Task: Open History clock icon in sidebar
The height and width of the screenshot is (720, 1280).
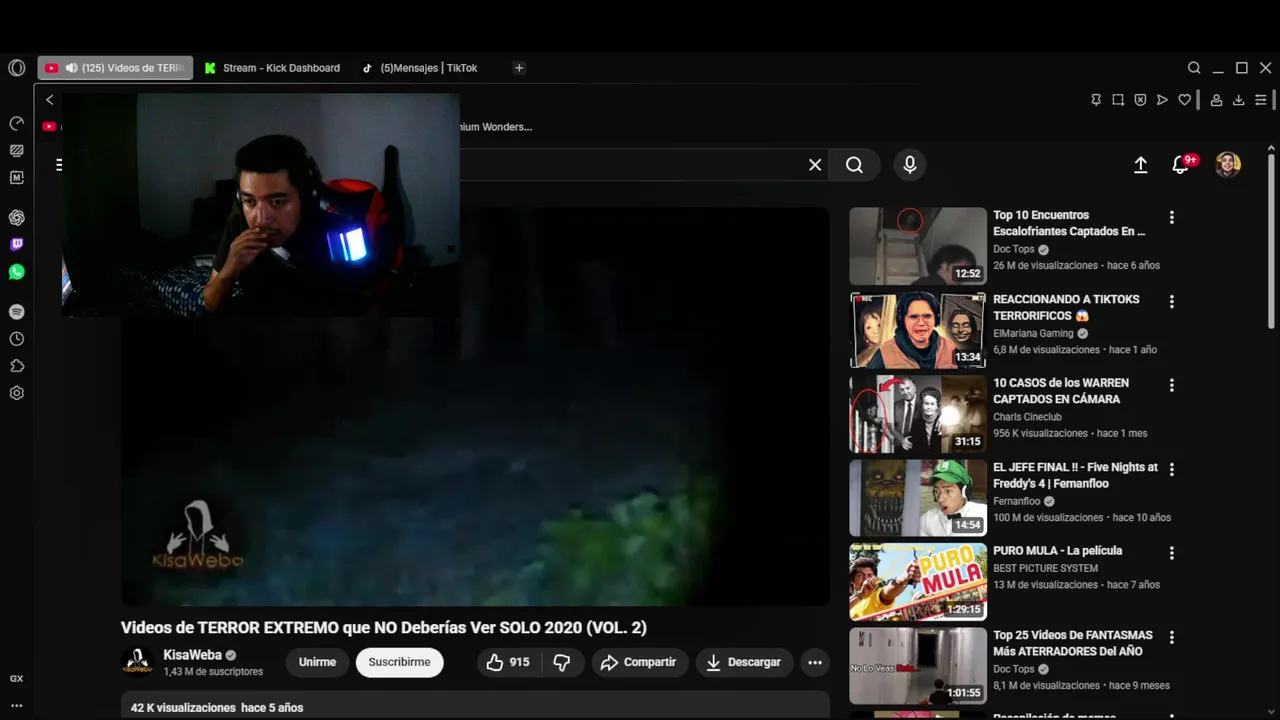Action: [17, 339]
